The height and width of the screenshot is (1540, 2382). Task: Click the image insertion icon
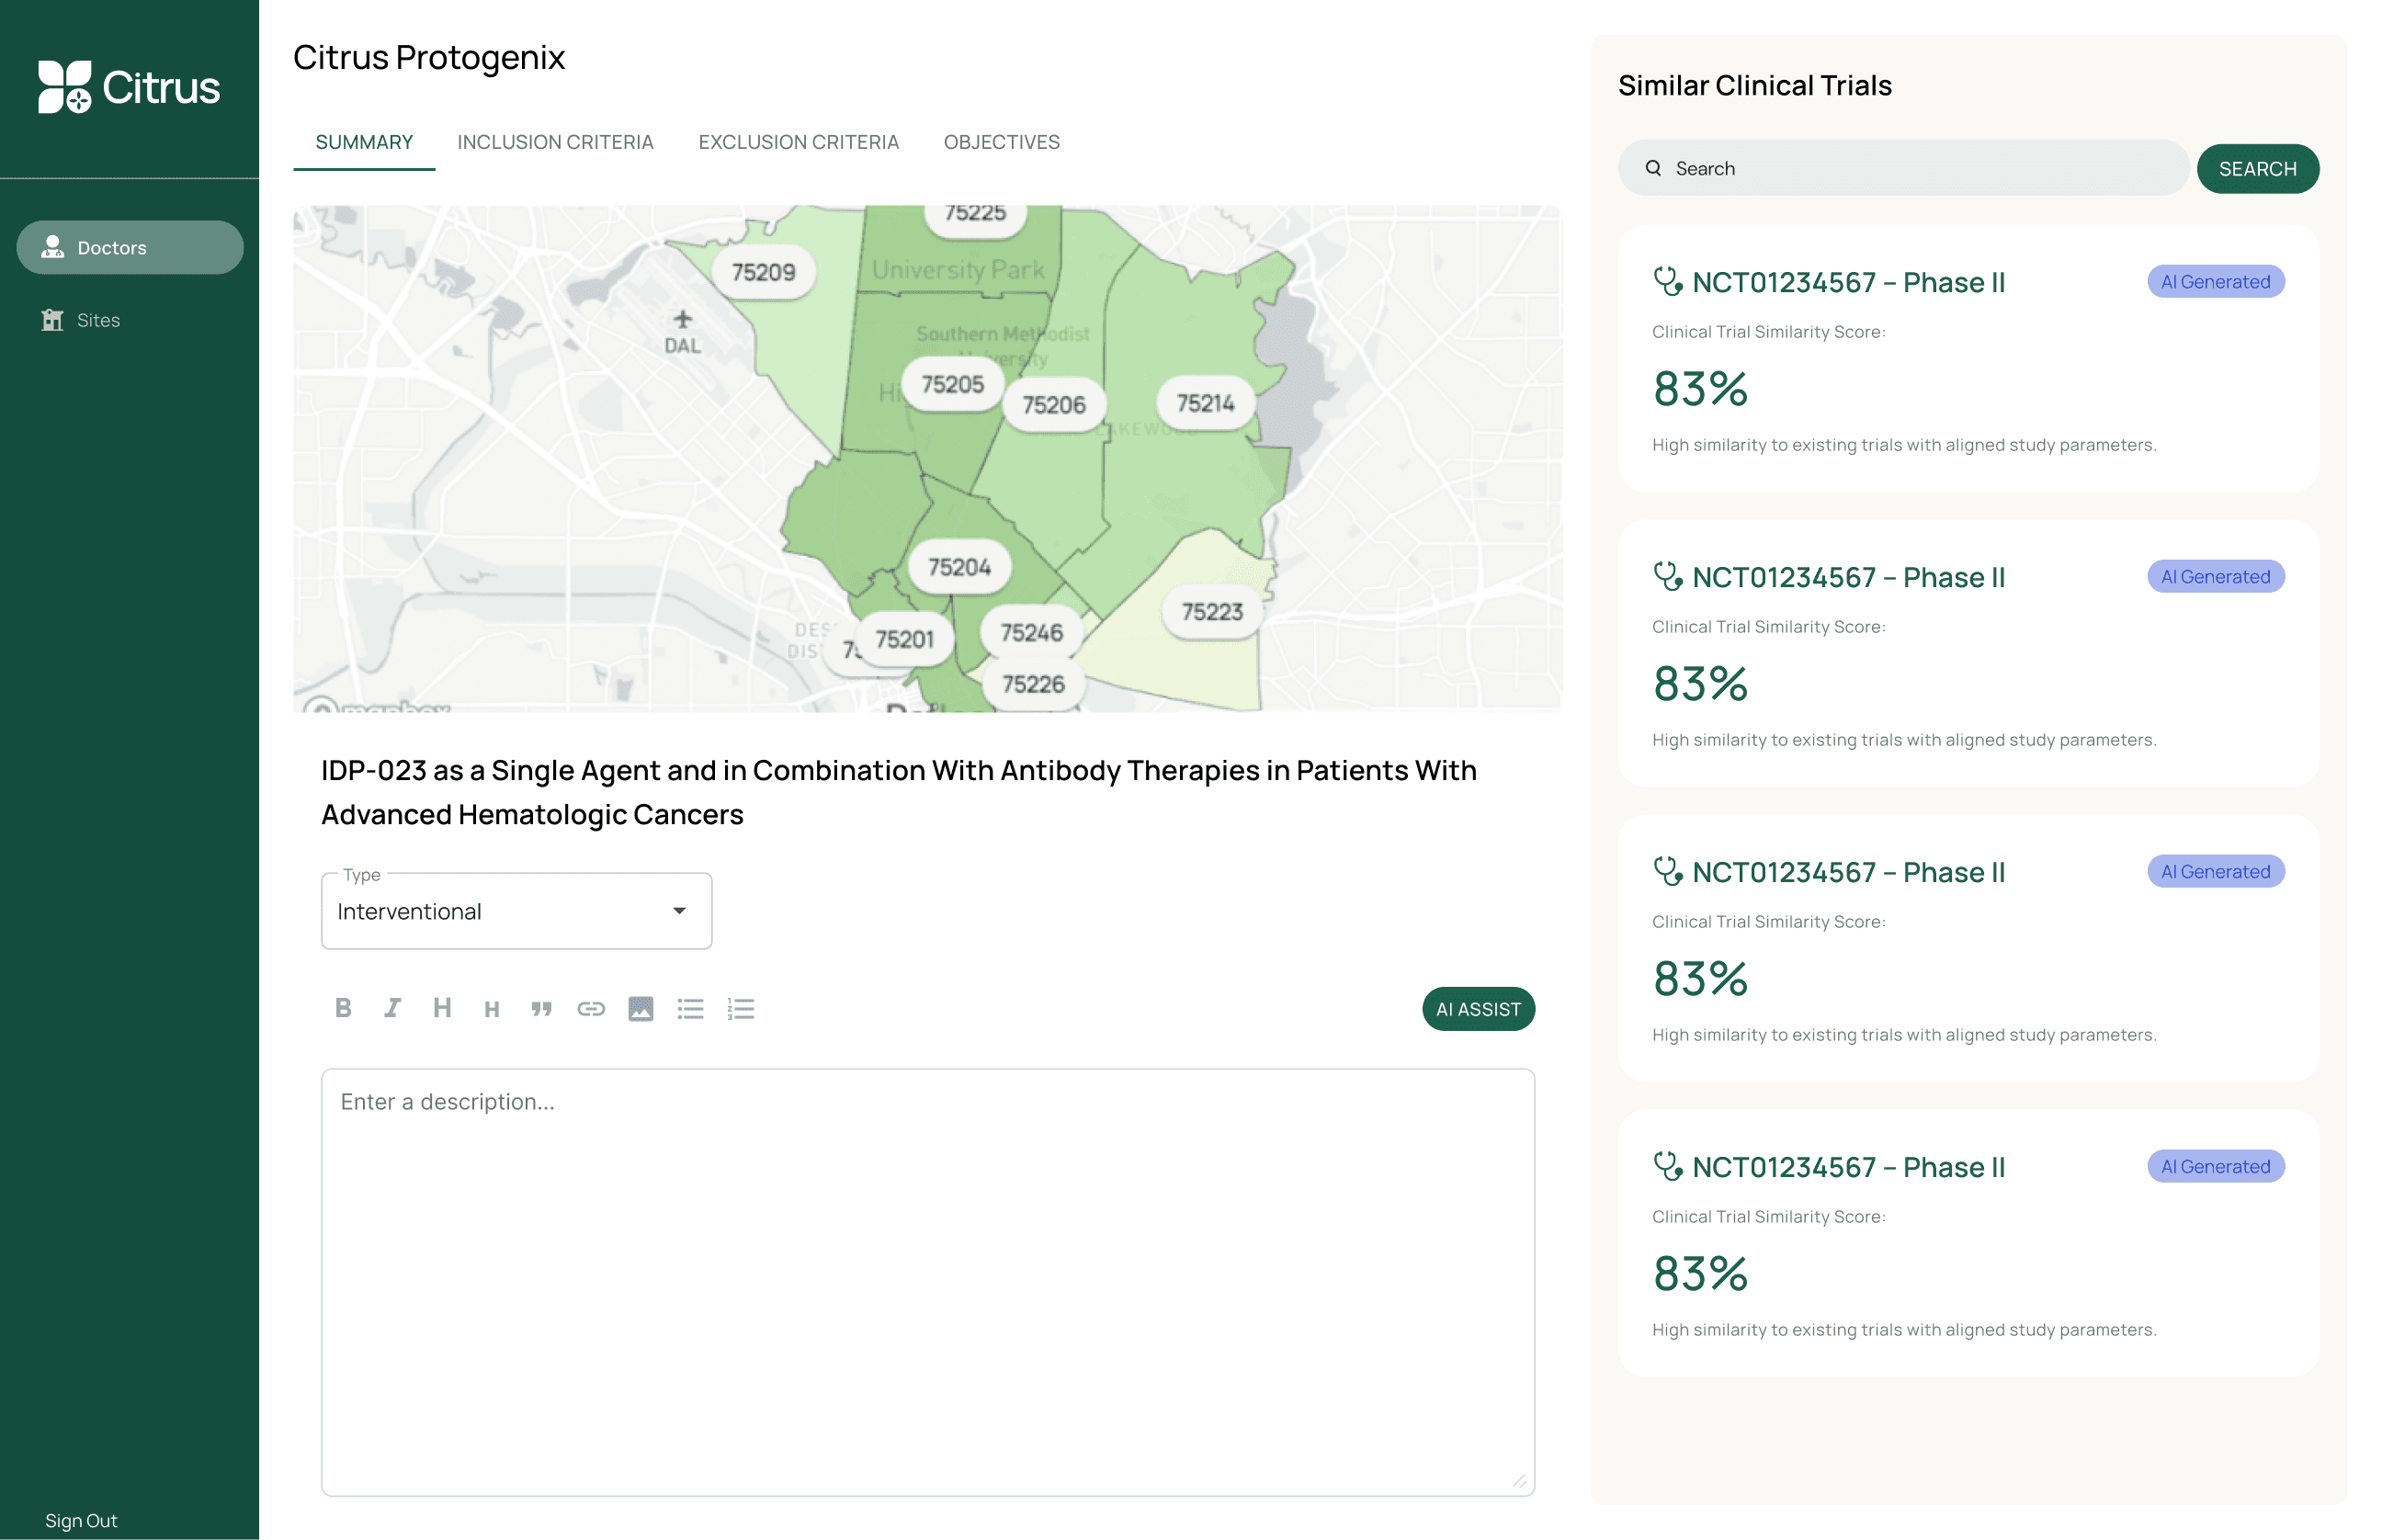click(x=639, y=1009)
